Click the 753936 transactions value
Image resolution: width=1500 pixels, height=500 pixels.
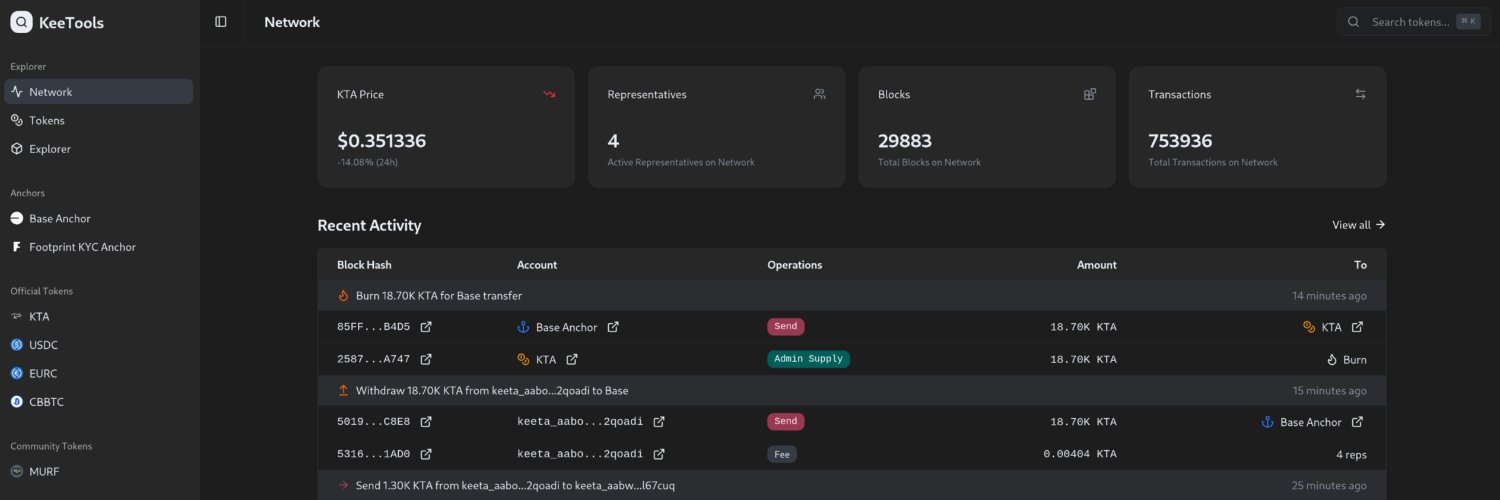(1181, 141)
